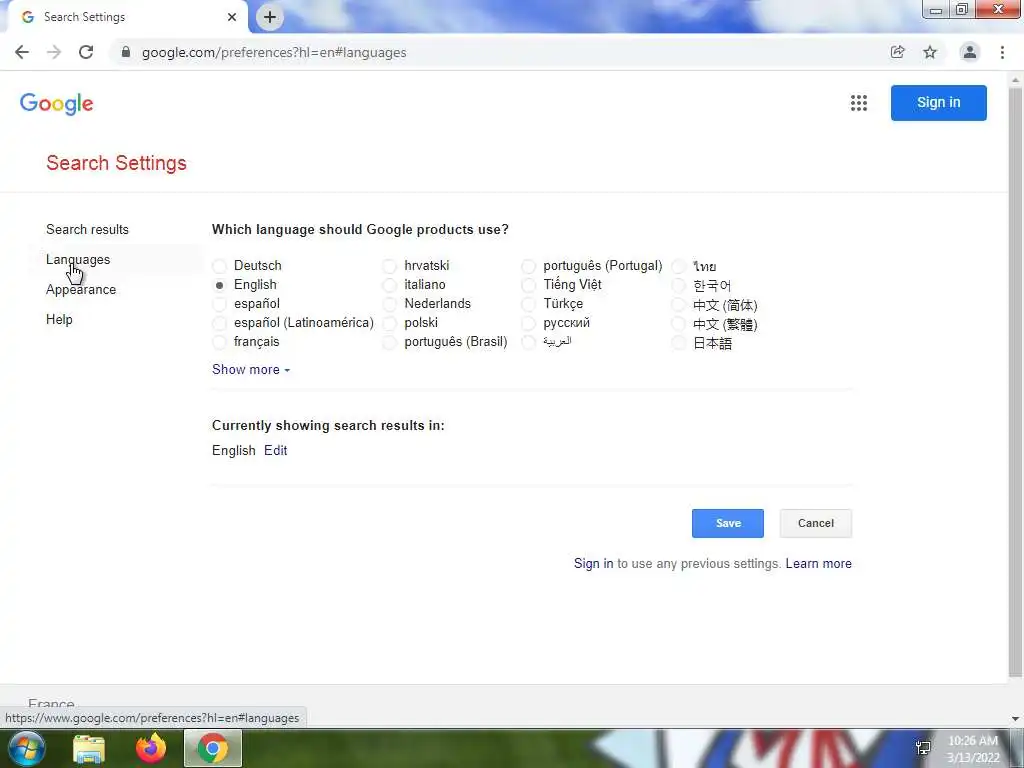Open File Explorer from the taskbar
Viewport: 1024px width, 768px height.
pyautogui.click(x=89, y=748)
